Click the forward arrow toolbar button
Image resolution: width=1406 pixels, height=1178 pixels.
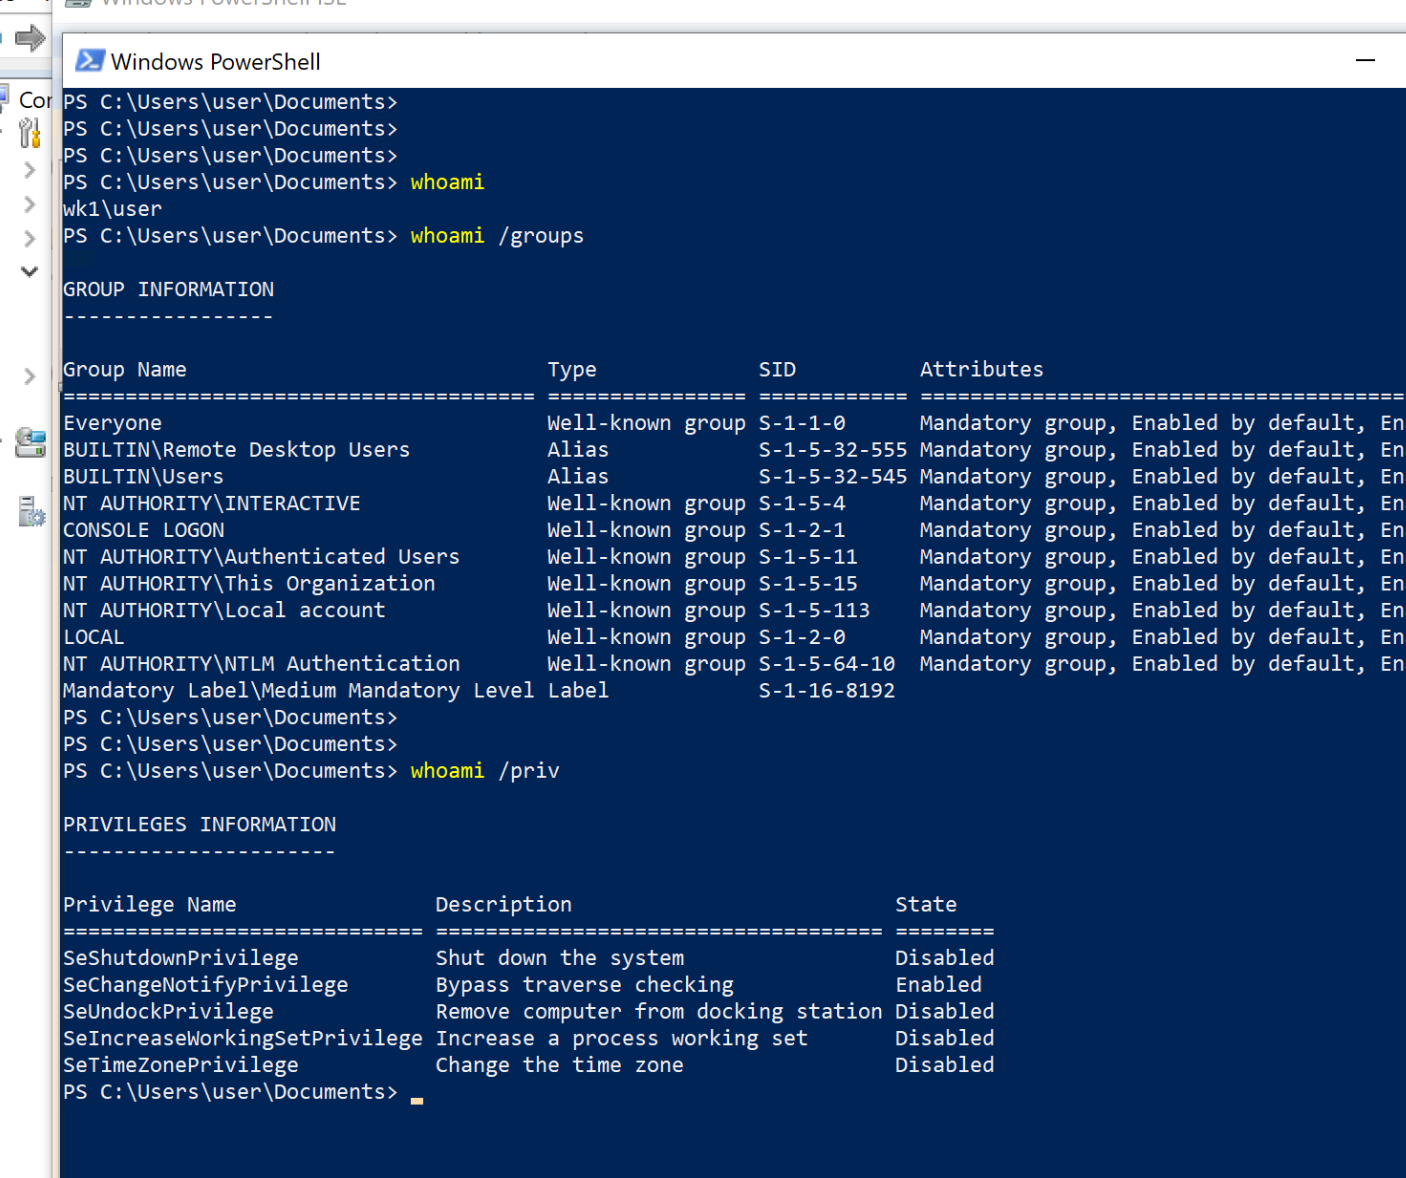click(30, 39)
